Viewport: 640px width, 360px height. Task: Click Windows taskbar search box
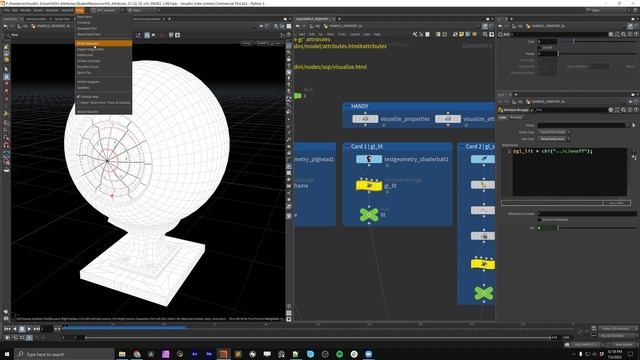(x=64, y=354)
